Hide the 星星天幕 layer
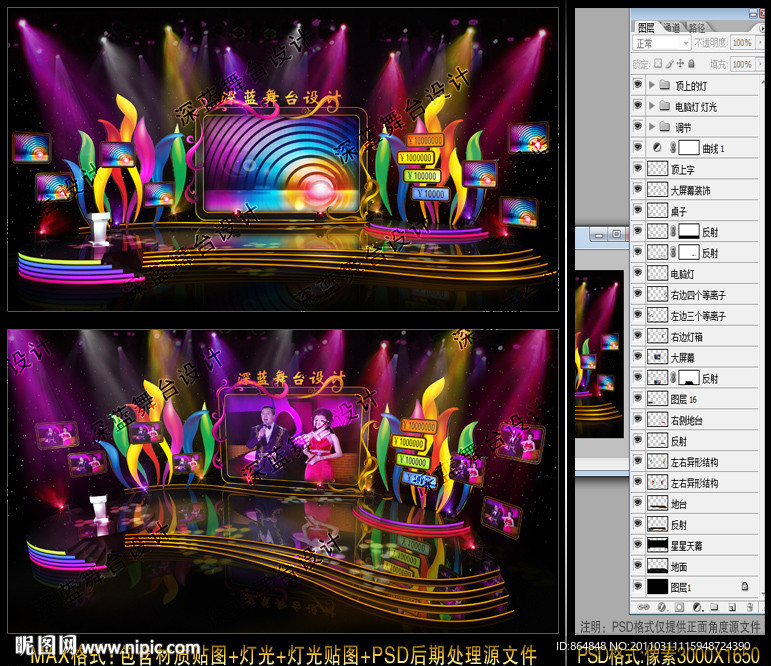This screenshot has height=666, width=771. pyautogui.click(x=638, y=546)
